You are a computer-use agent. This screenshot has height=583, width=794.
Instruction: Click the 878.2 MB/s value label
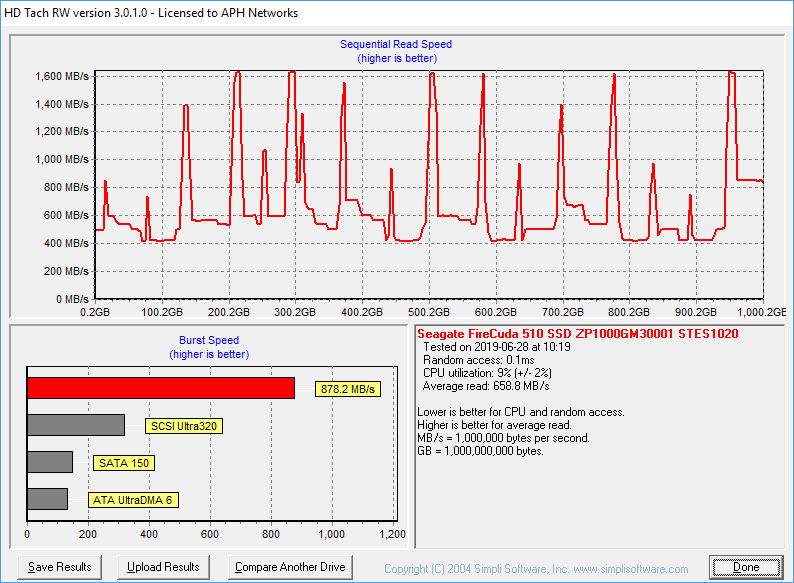pos(350,389)
